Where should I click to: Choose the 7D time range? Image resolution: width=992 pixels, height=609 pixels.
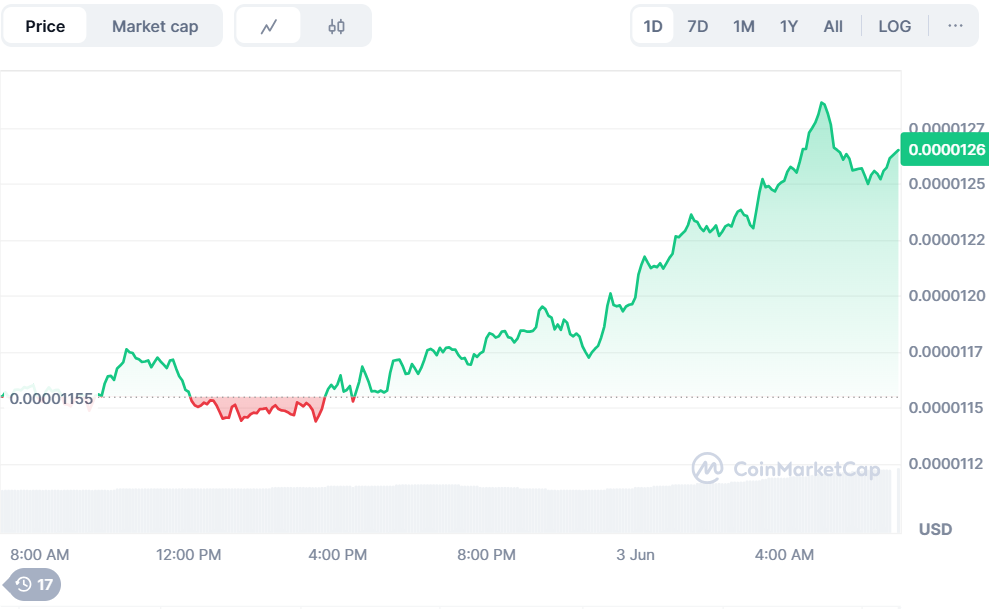tap(698, 26)
